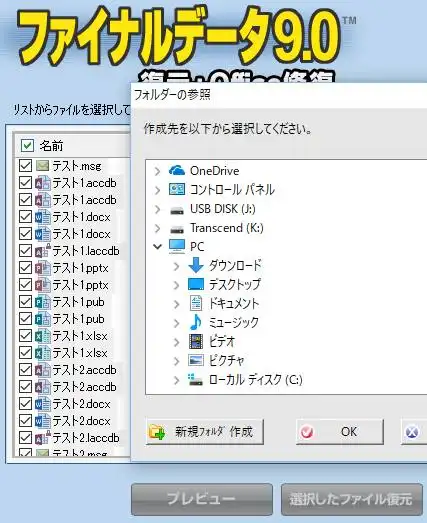Expand the OneDrive tree node

click(x=157, y=171)
